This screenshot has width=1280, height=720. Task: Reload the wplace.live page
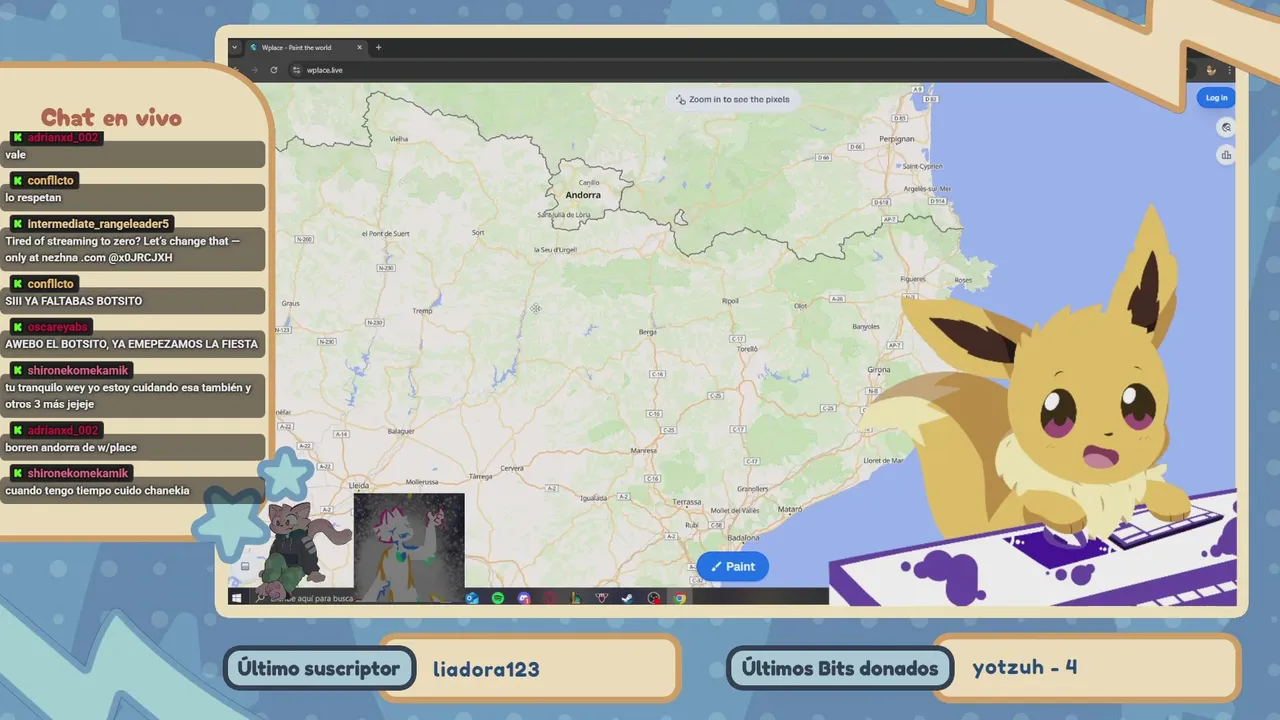coord(274,70)
